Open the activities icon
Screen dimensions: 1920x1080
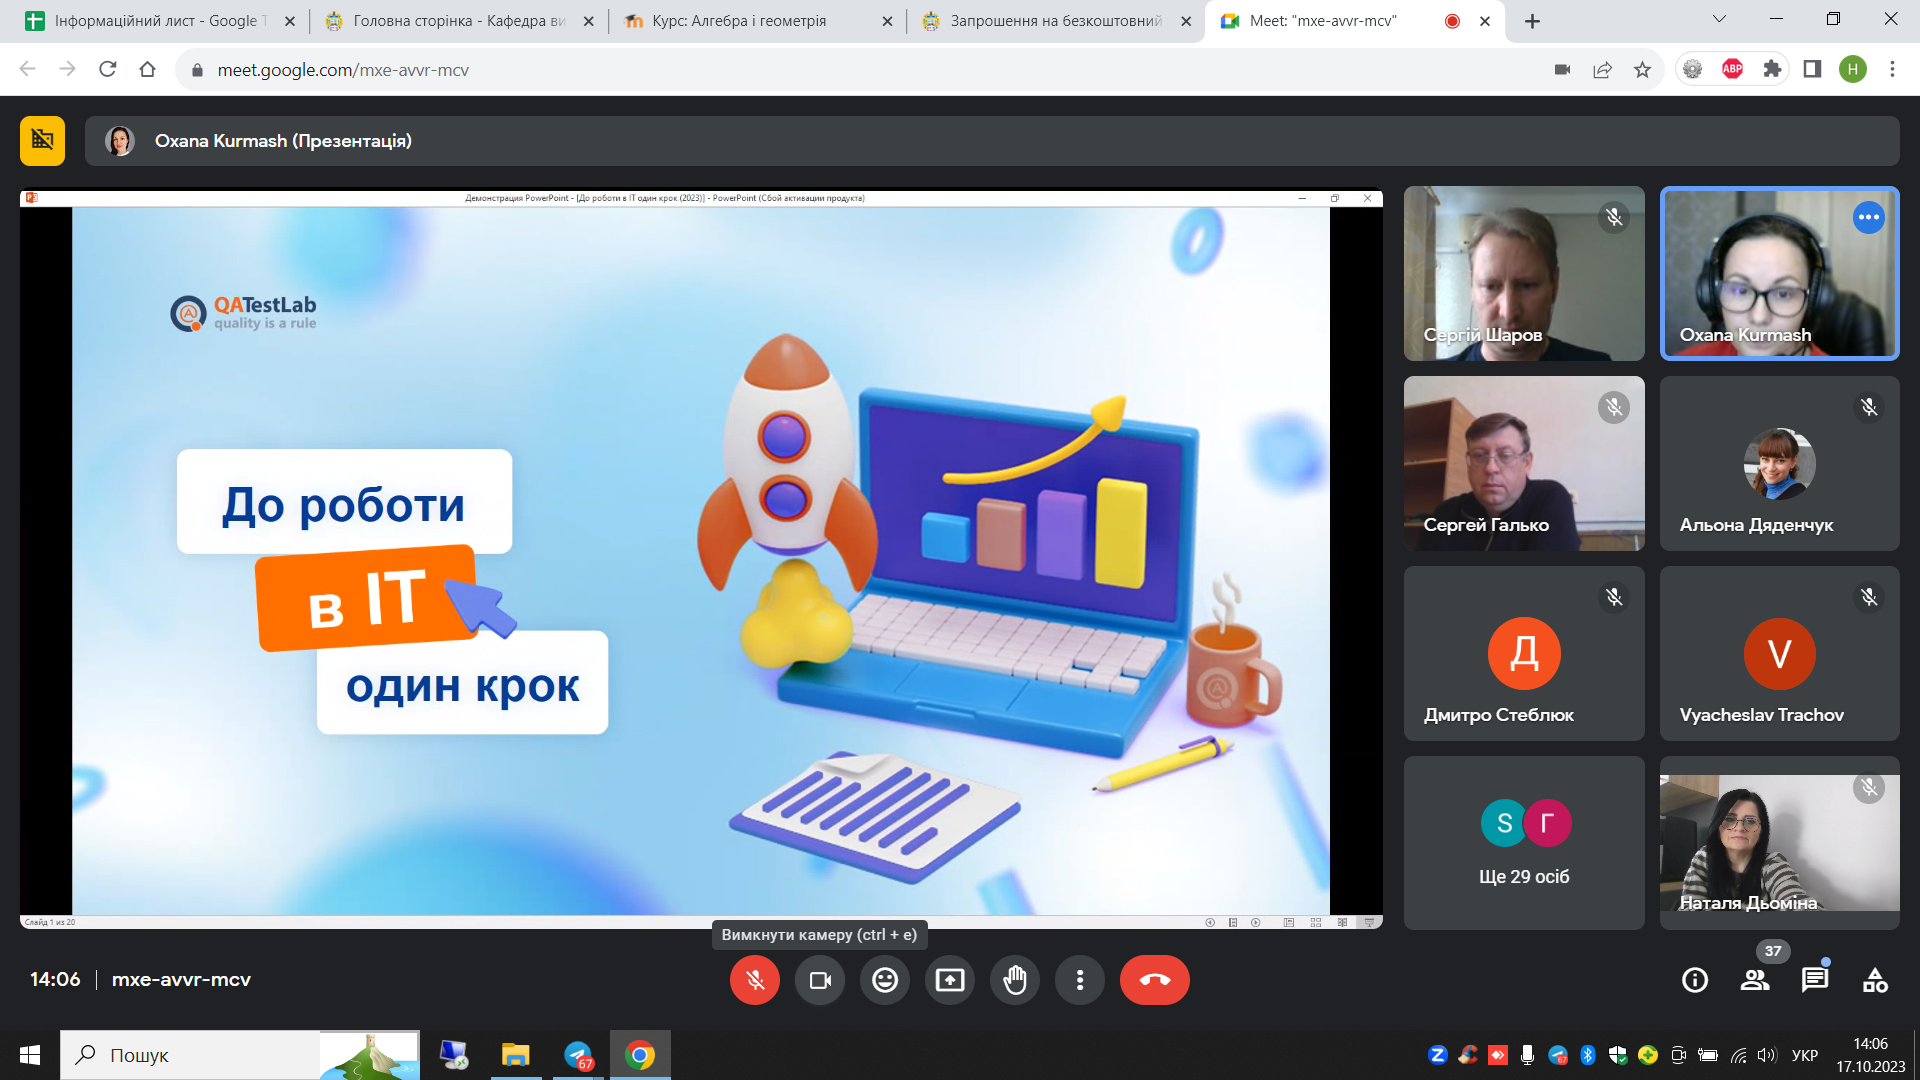1875,980
